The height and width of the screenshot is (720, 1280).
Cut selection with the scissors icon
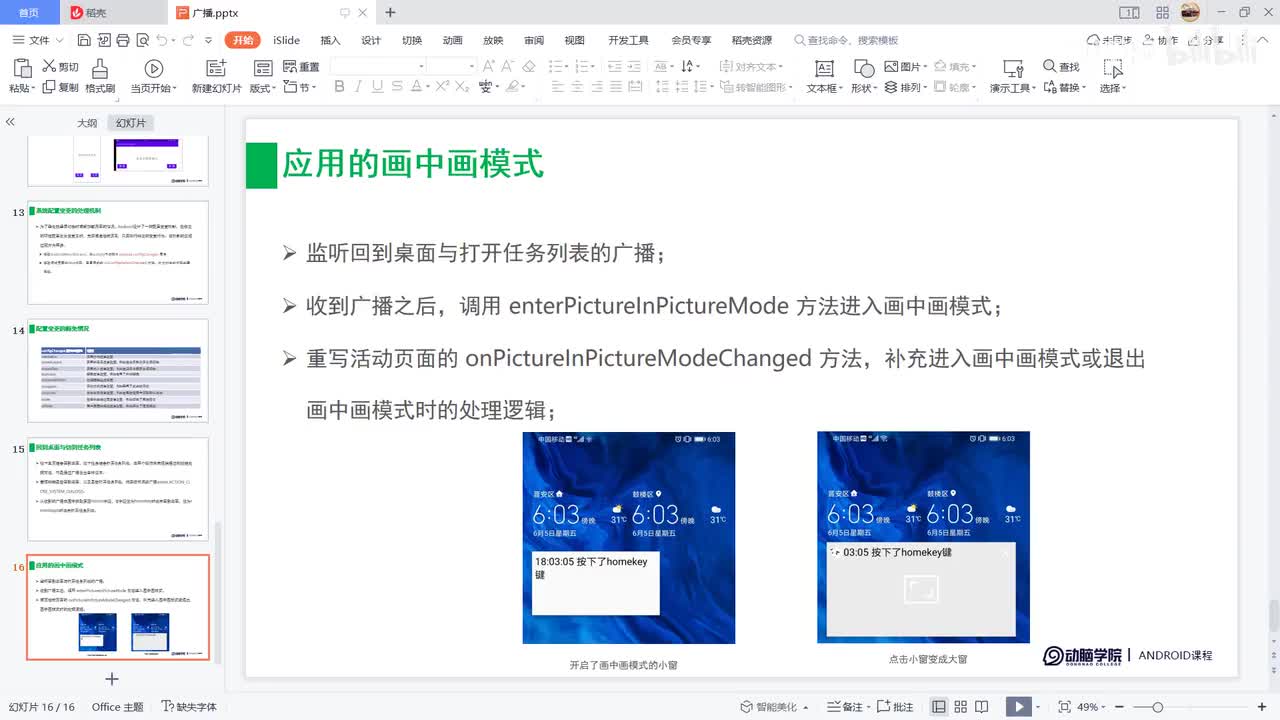pyautogui.click(x=49, y=67)
